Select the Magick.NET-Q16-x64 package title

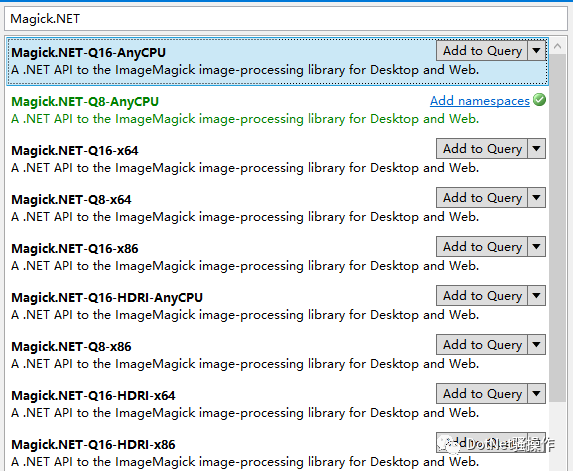tap(75, 151)
